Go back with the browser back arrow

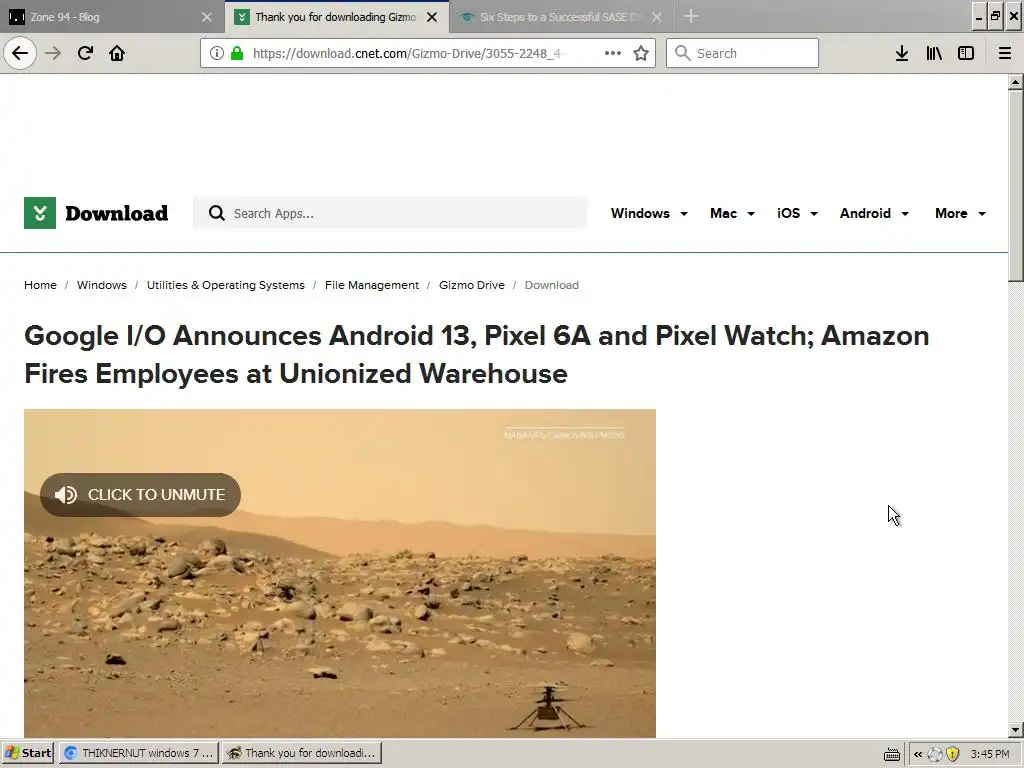tap(20, 53)
